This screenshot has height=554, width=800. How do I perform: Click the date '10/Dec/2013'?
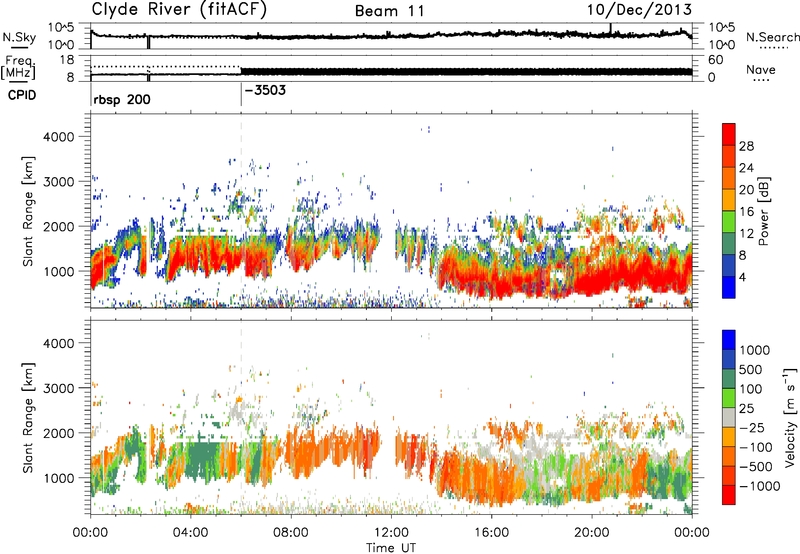click(x=639, y=9)
